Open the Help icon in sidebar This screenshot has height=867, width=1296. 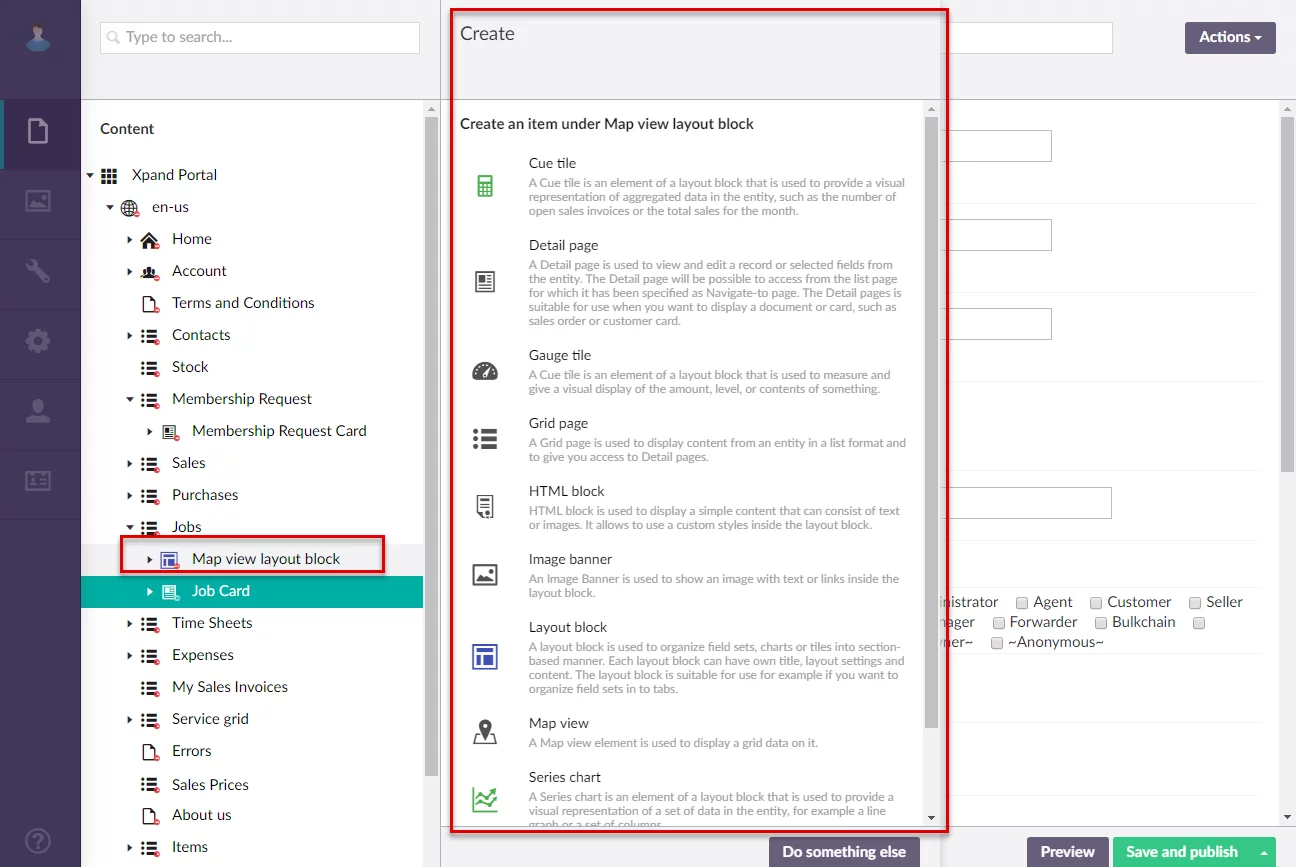click(x=38, y=841)
